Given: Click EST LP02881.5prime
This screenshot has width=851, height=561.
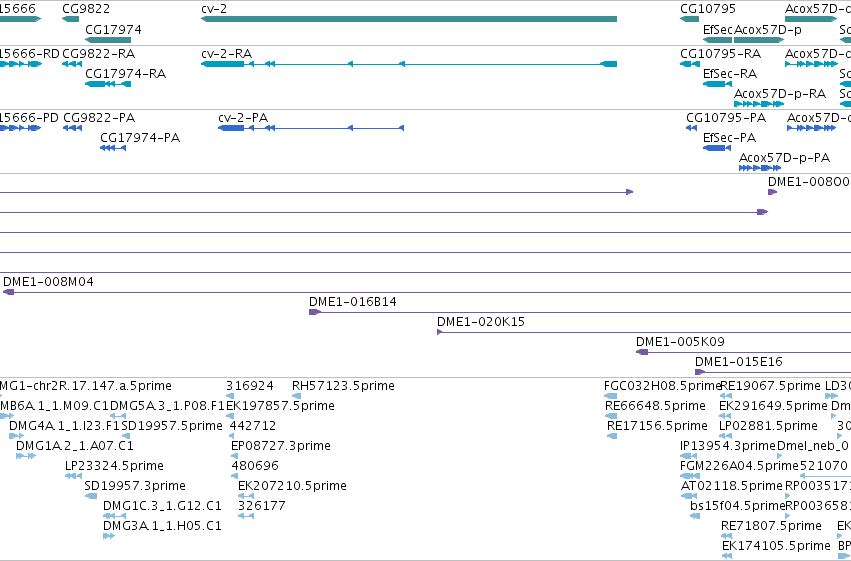Looking at the screenshot, I should 768,426.
